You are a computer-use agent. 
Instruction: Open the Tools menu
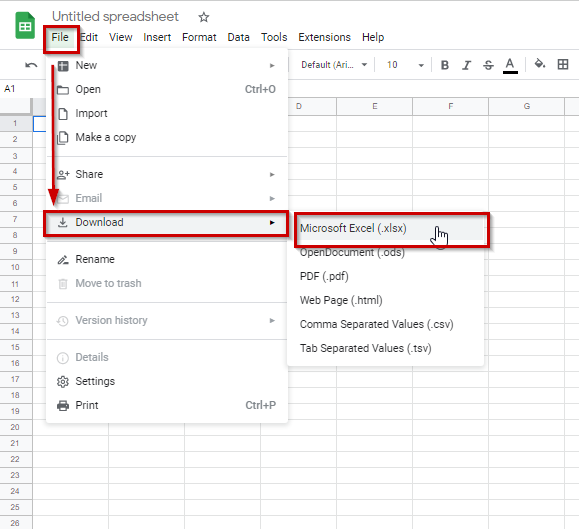[x=274, y=37]
